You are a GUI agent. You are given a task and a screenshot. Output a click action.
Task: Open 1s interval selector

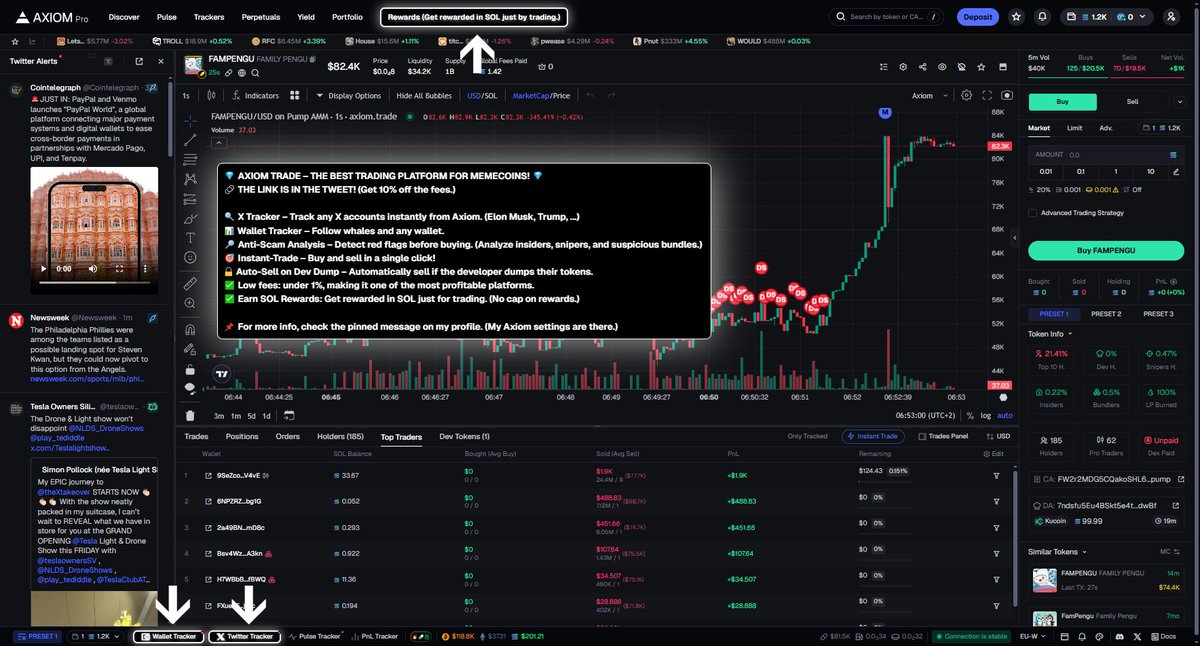[x=186, y=96]
